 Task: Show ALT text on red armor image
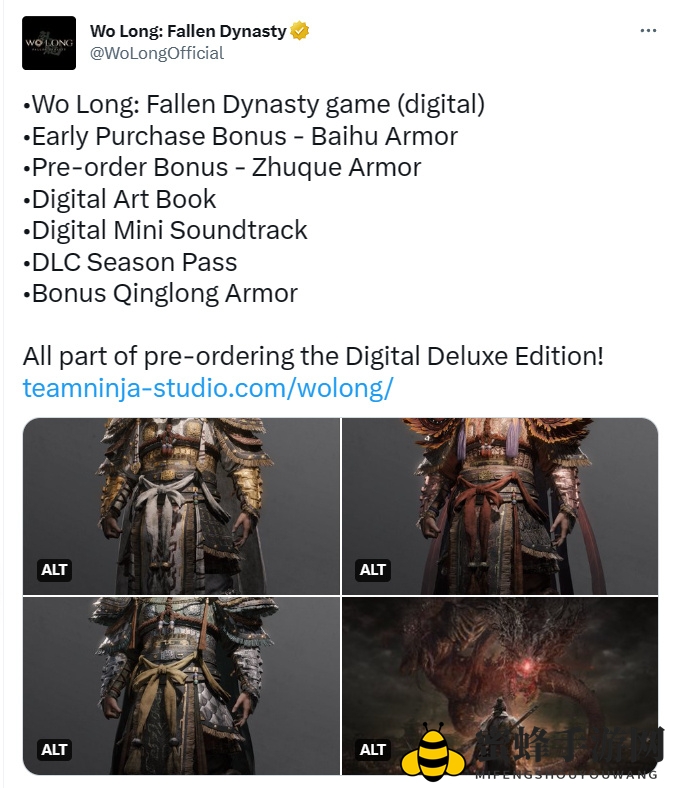(372, 570)
